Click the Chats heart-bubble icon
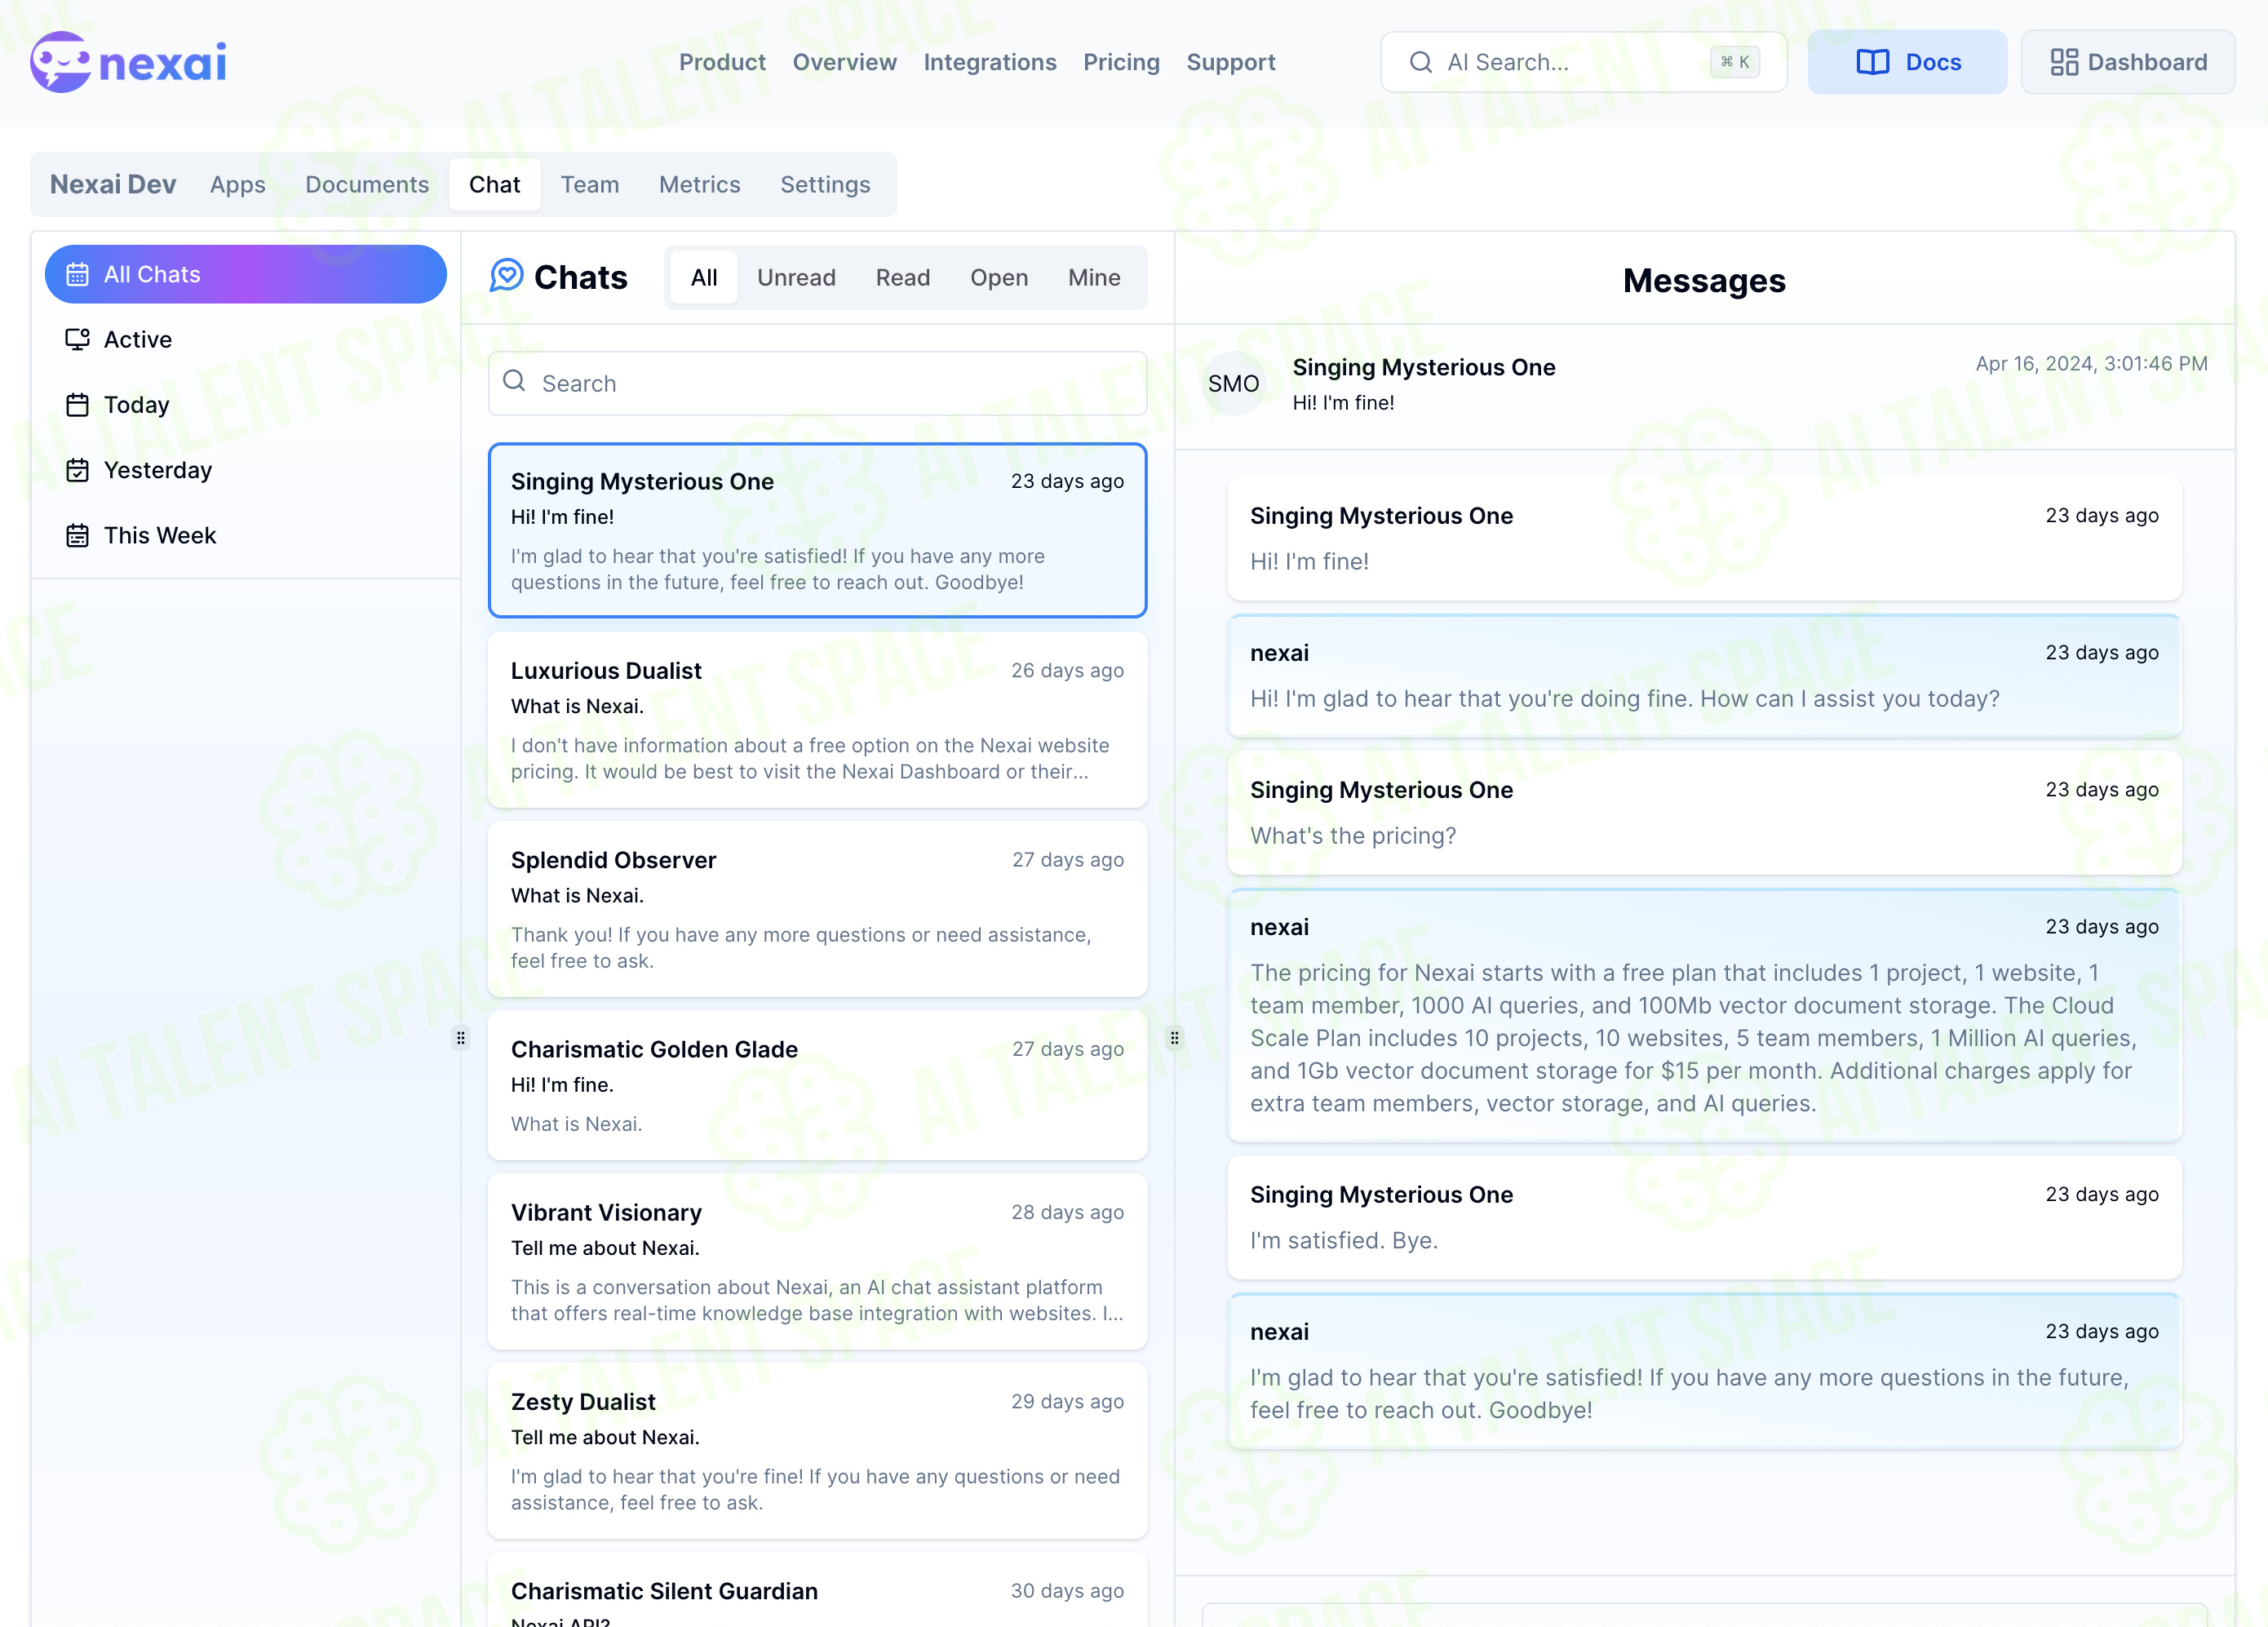Viewport: 2268px width, 1627px height. coord(506,276)
